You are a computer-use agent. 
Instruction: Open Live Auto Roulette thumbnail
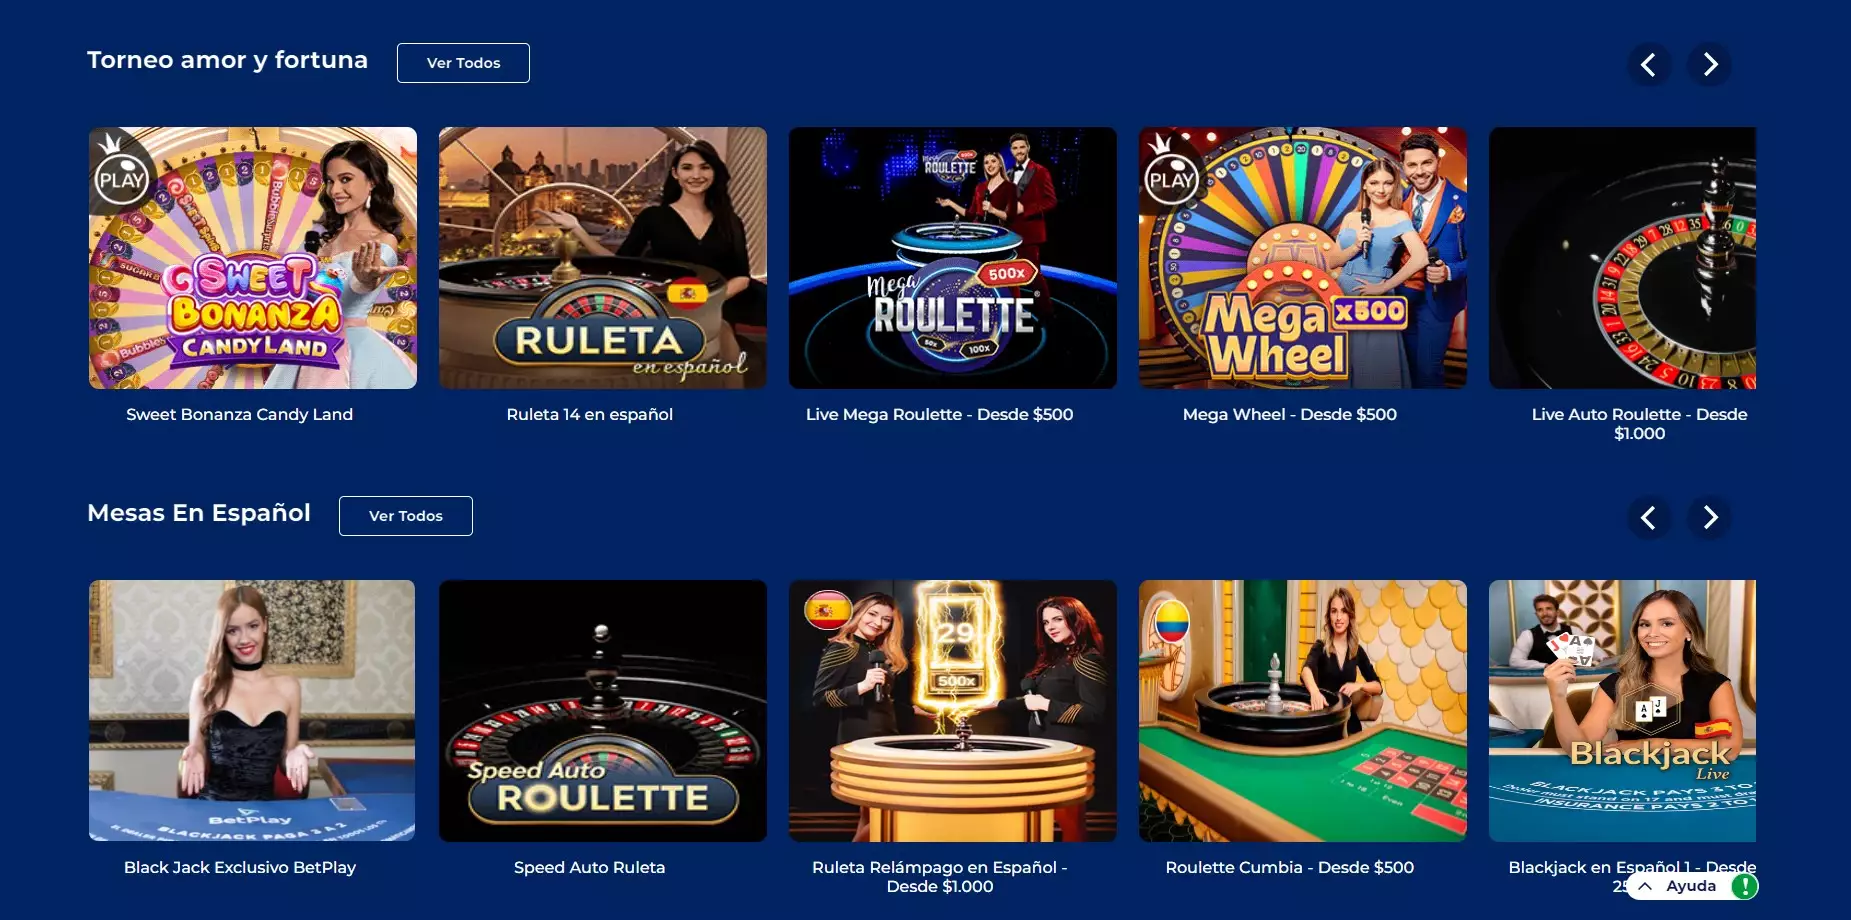coord(1622,258)
